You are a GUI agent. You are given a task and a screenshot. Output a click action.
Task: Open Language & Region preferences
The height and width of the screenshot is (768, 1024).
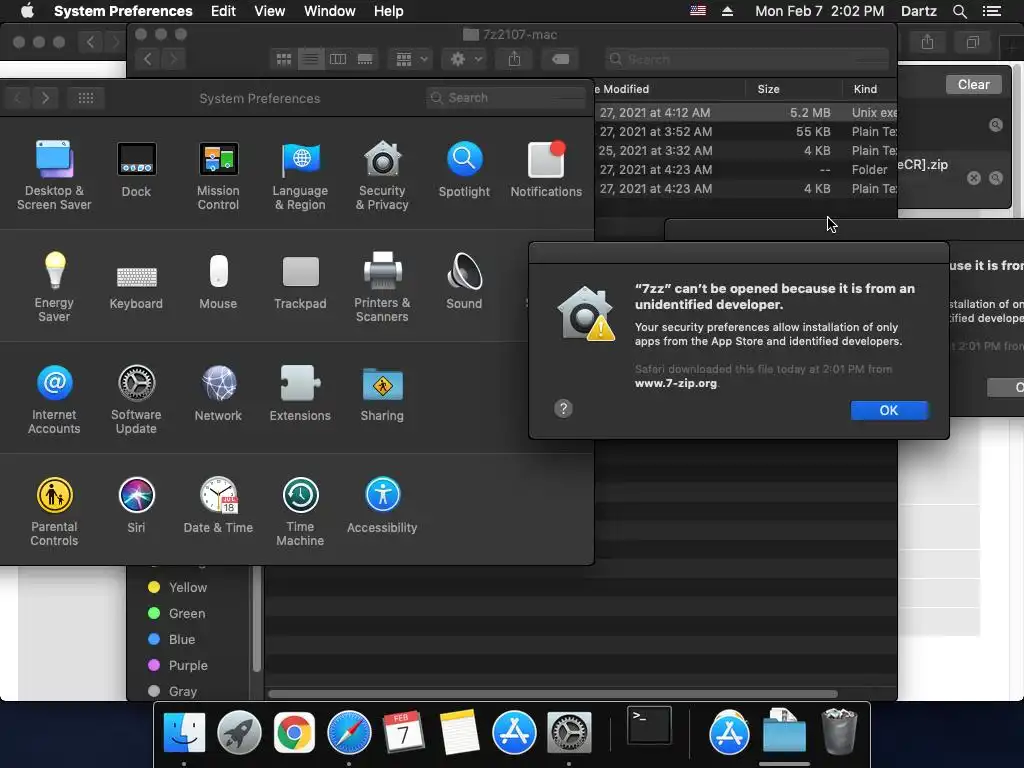click(300, 175)
